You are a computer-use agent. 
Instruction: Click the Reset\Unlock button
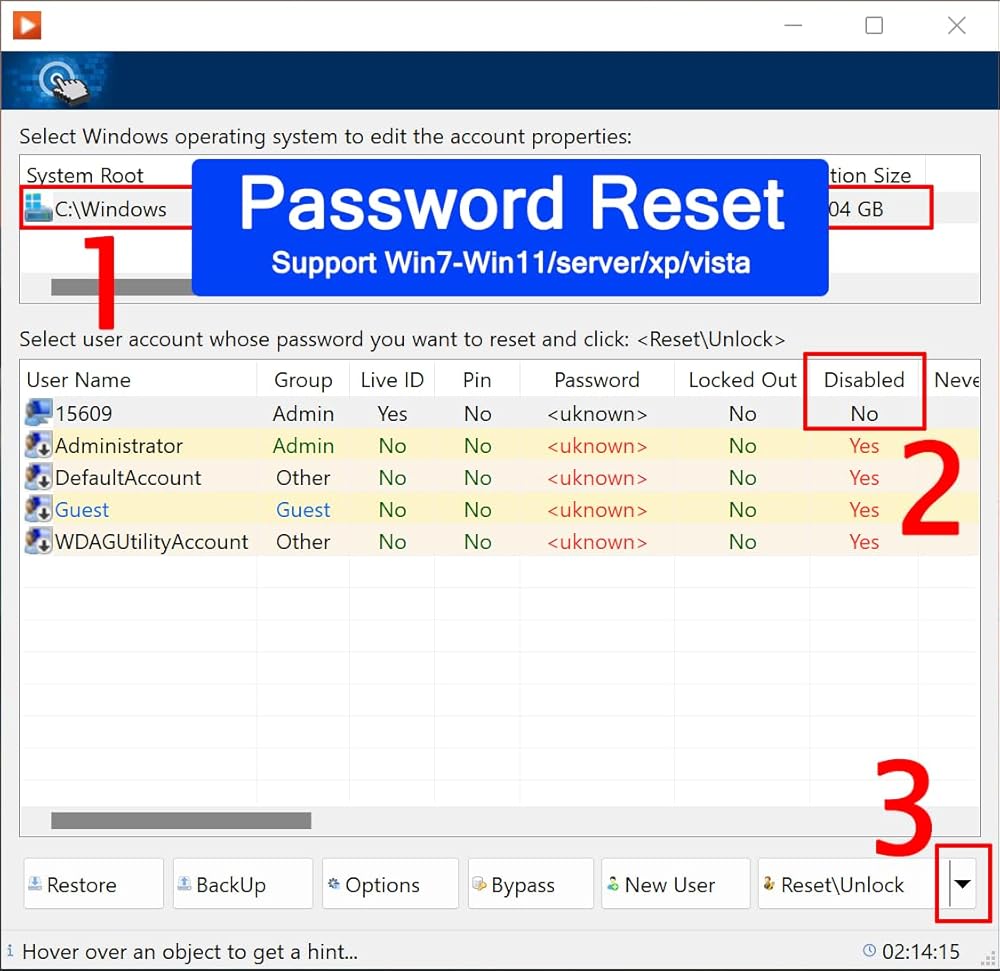(845, 884)
